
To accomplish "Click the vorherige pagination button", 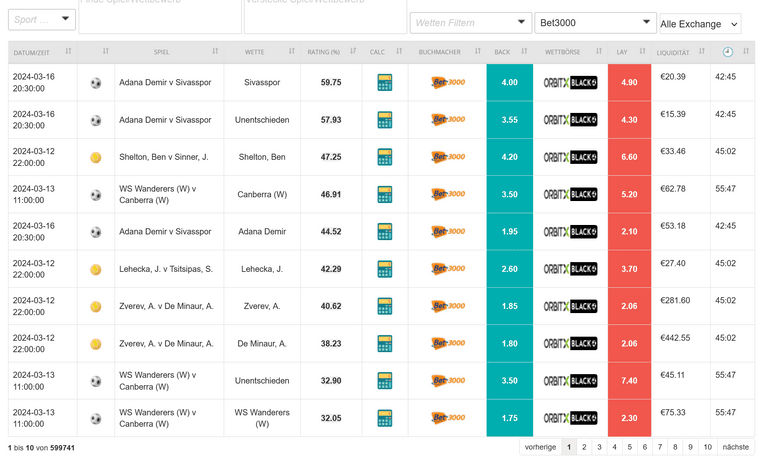I will pos(540,447).
